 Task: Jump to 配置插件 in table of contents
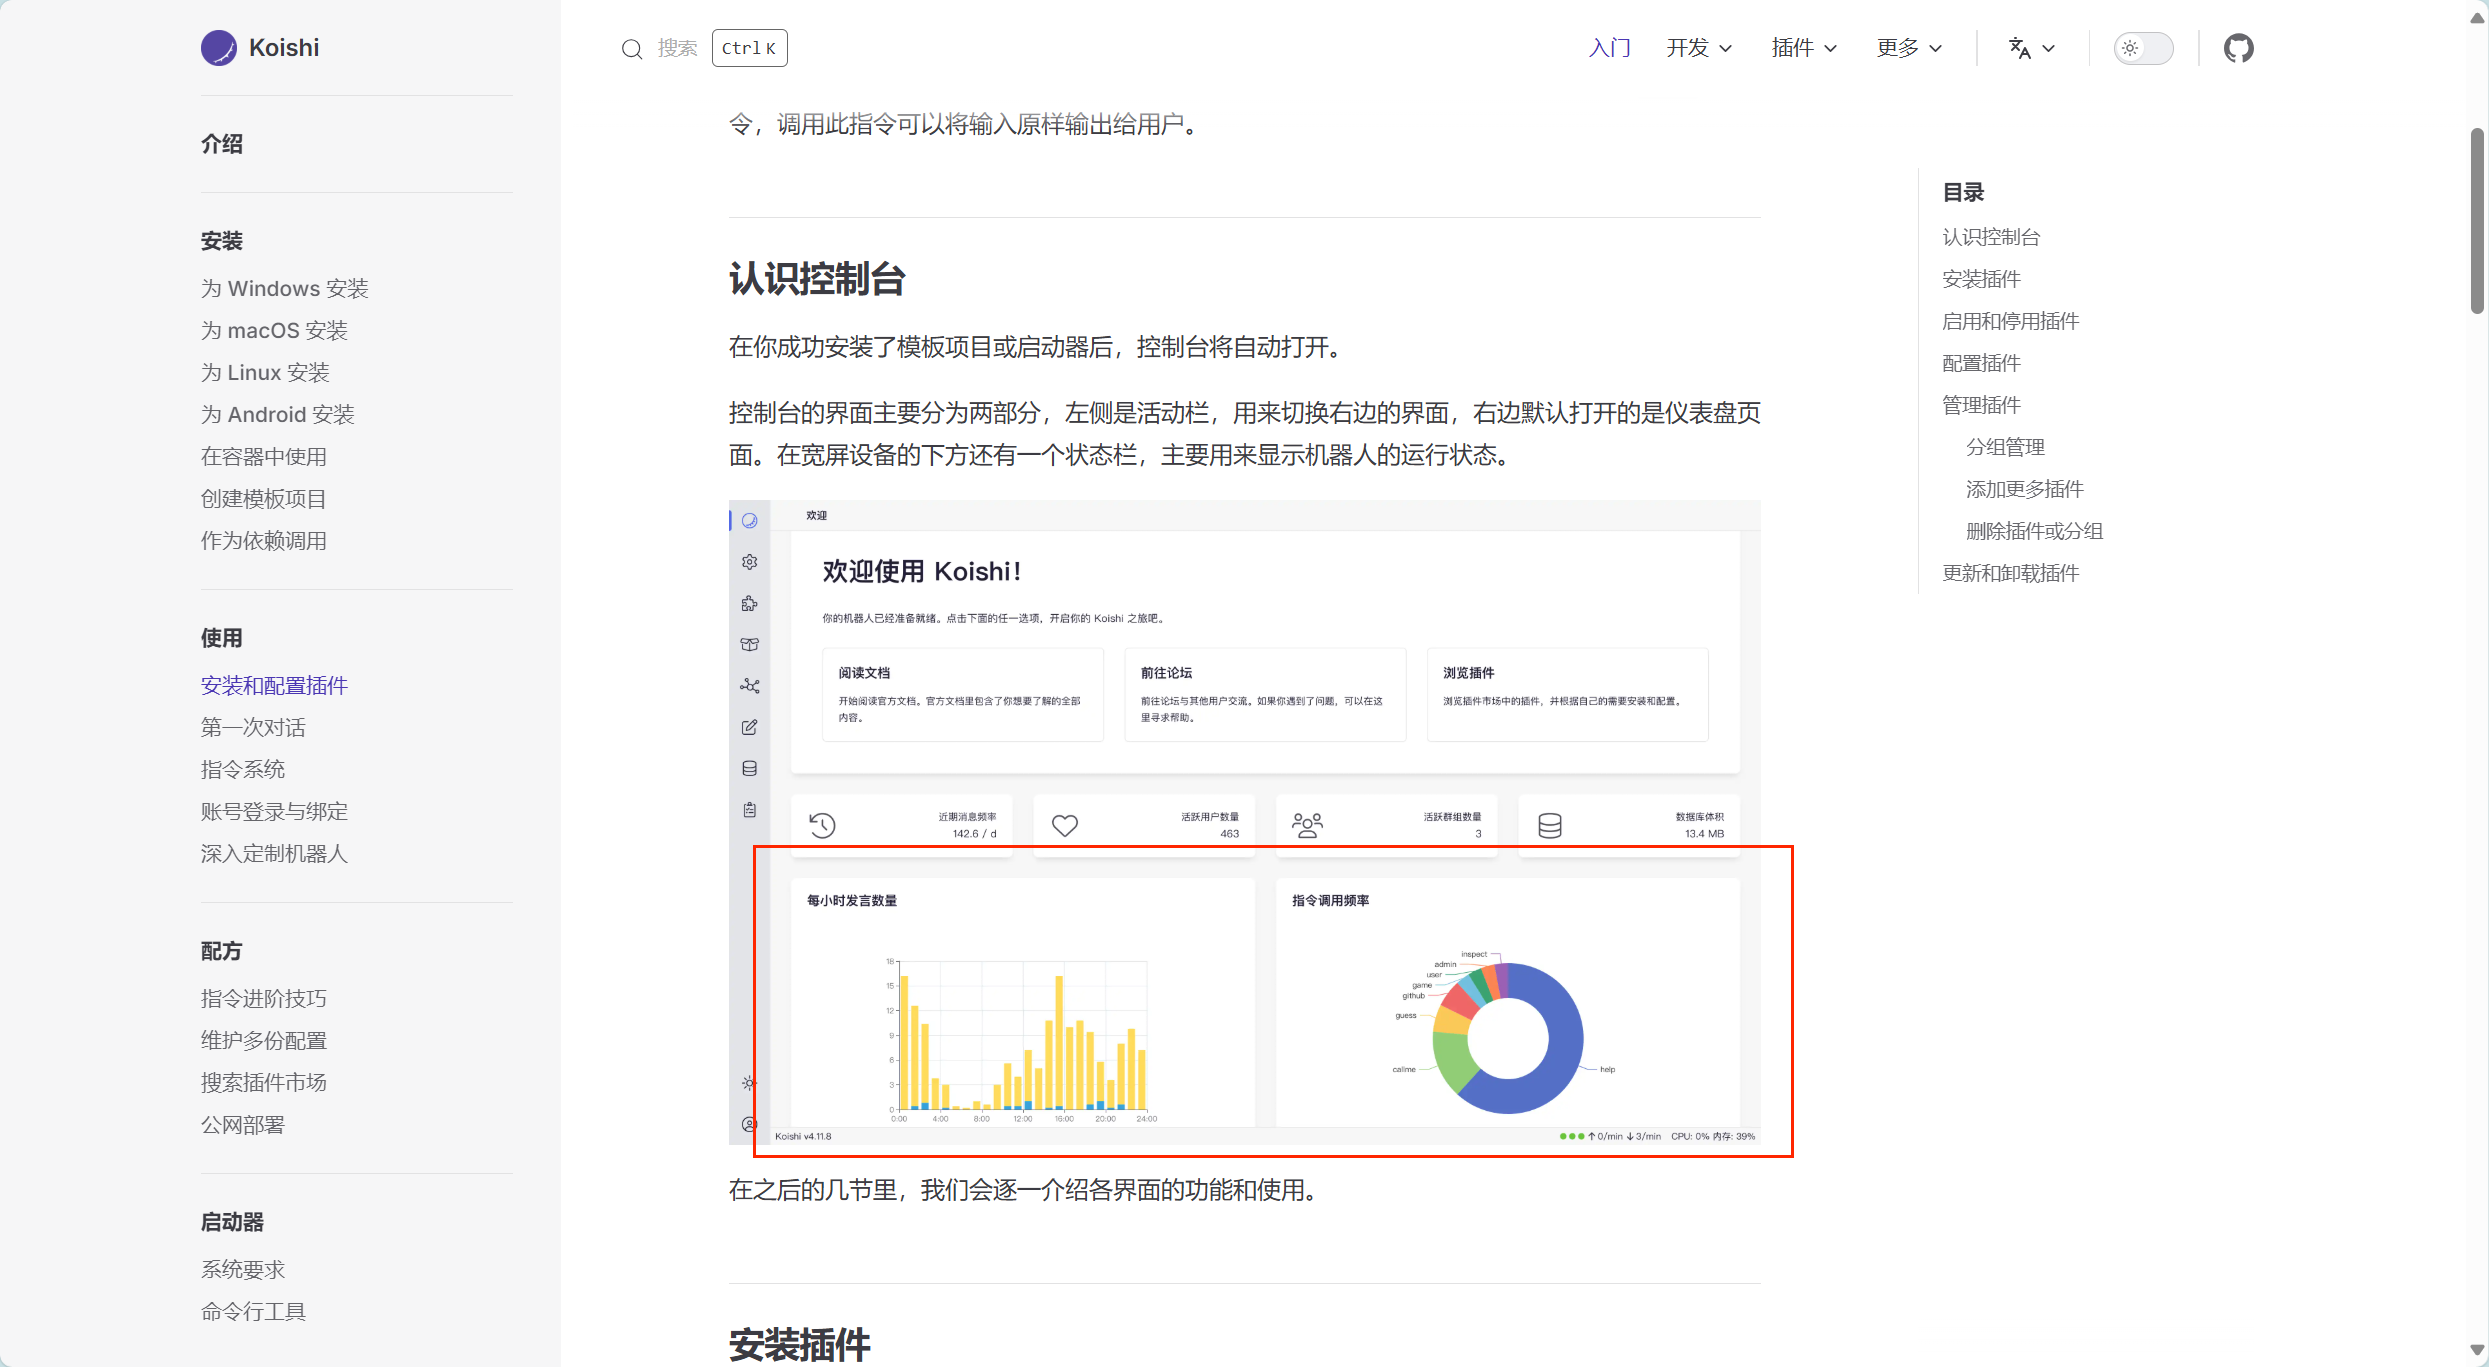coord(1981,364)
